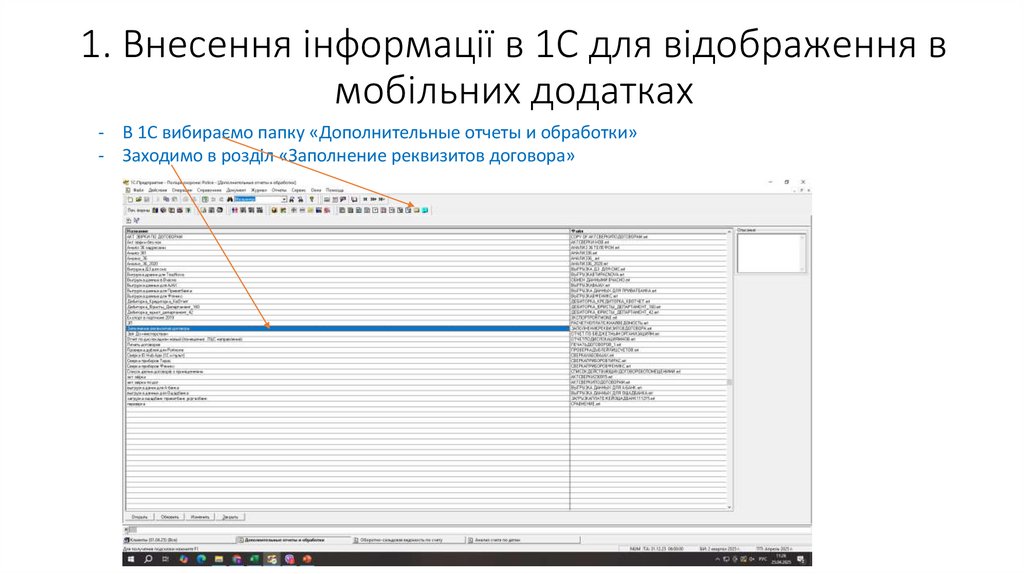Image resolution: width=1024 pixels, height=574 pixels.
Task: Open the Excel taskbar icon
Action: tap(255, 559)
